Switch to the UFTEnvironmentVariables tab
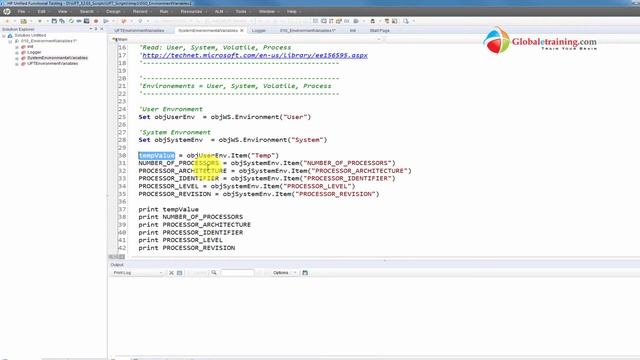The height and width of the screenshot is (360, 640). tap(139, 31)
